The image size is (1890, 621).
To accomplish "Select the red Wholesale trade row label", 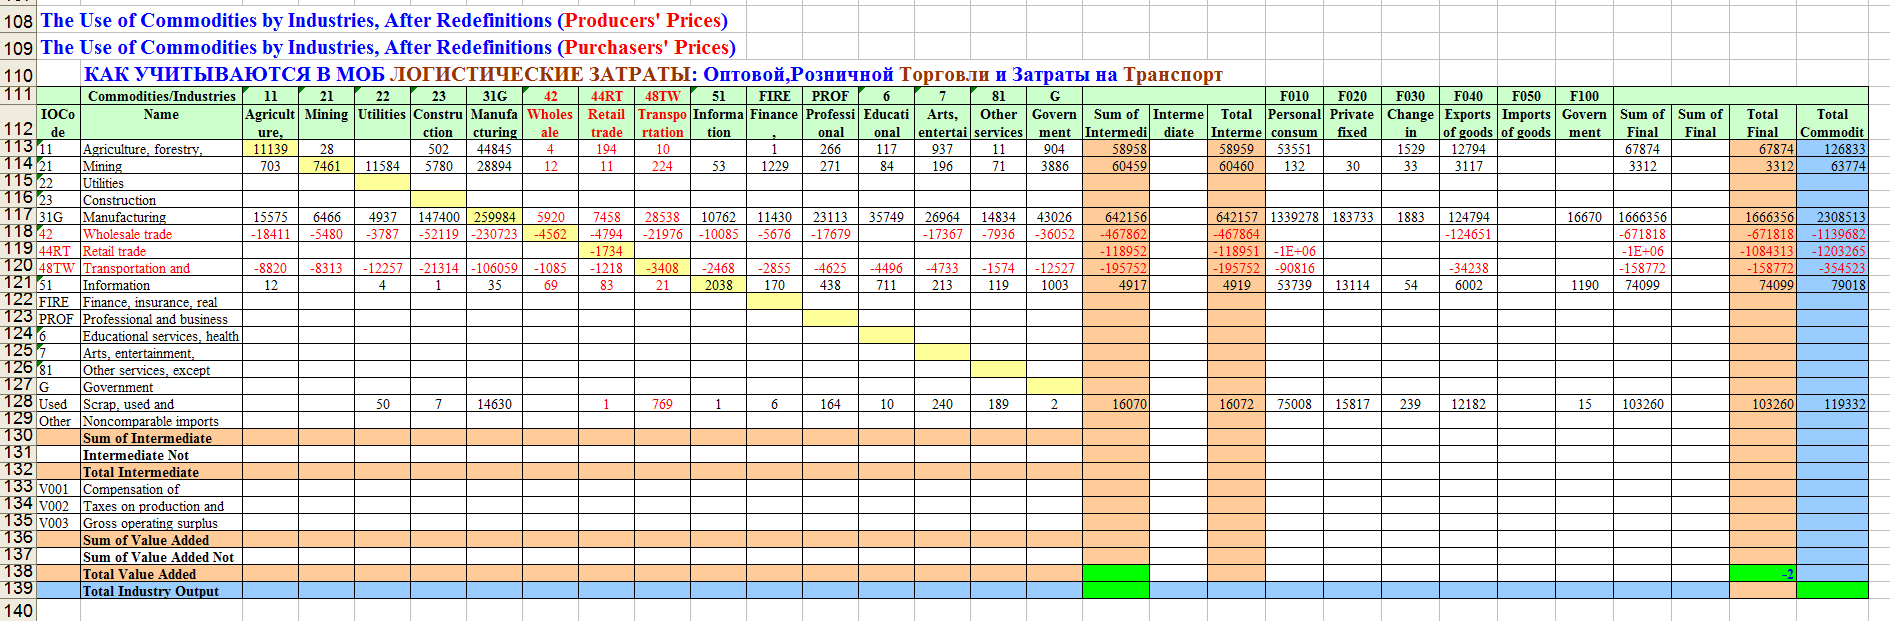I will (127, 234).
